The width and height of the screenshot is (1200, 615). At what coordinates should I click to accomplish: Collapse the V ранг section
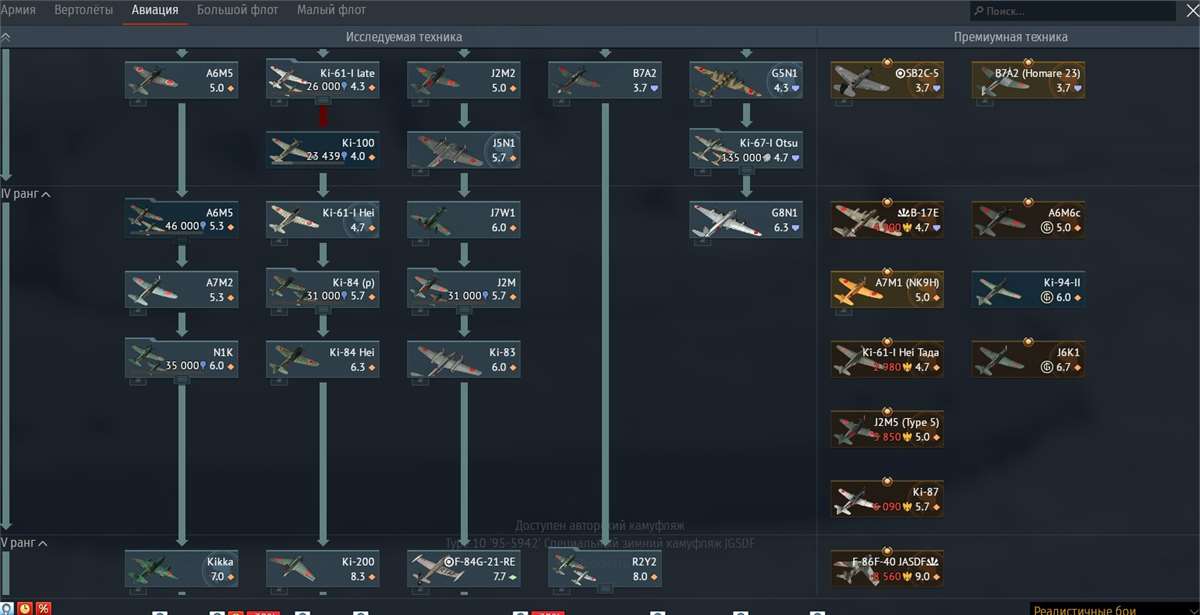[x=22, y=543]
